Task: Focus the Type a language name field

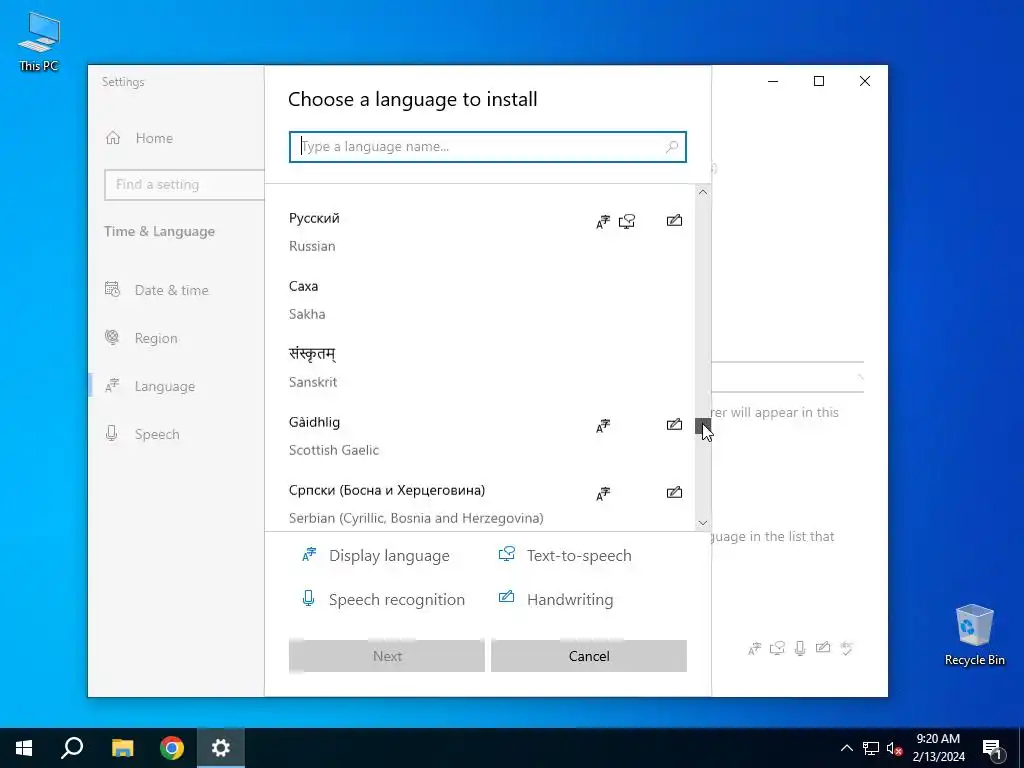Action: [x=487, y=147]
